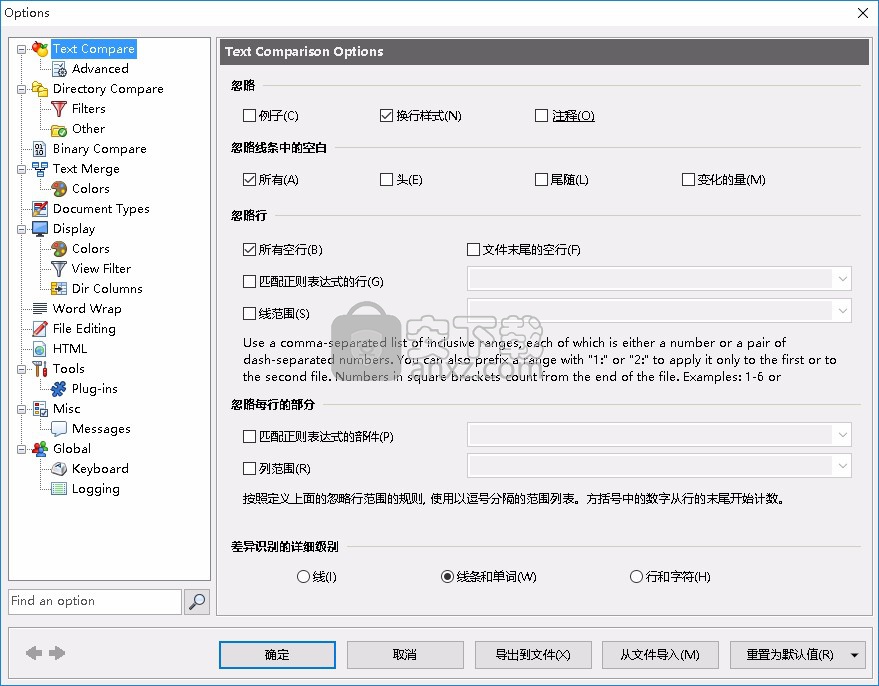Check the 列范围(R) checkbox
The image size is (879, 686).
pyautogui.click(x=249, y=469)
